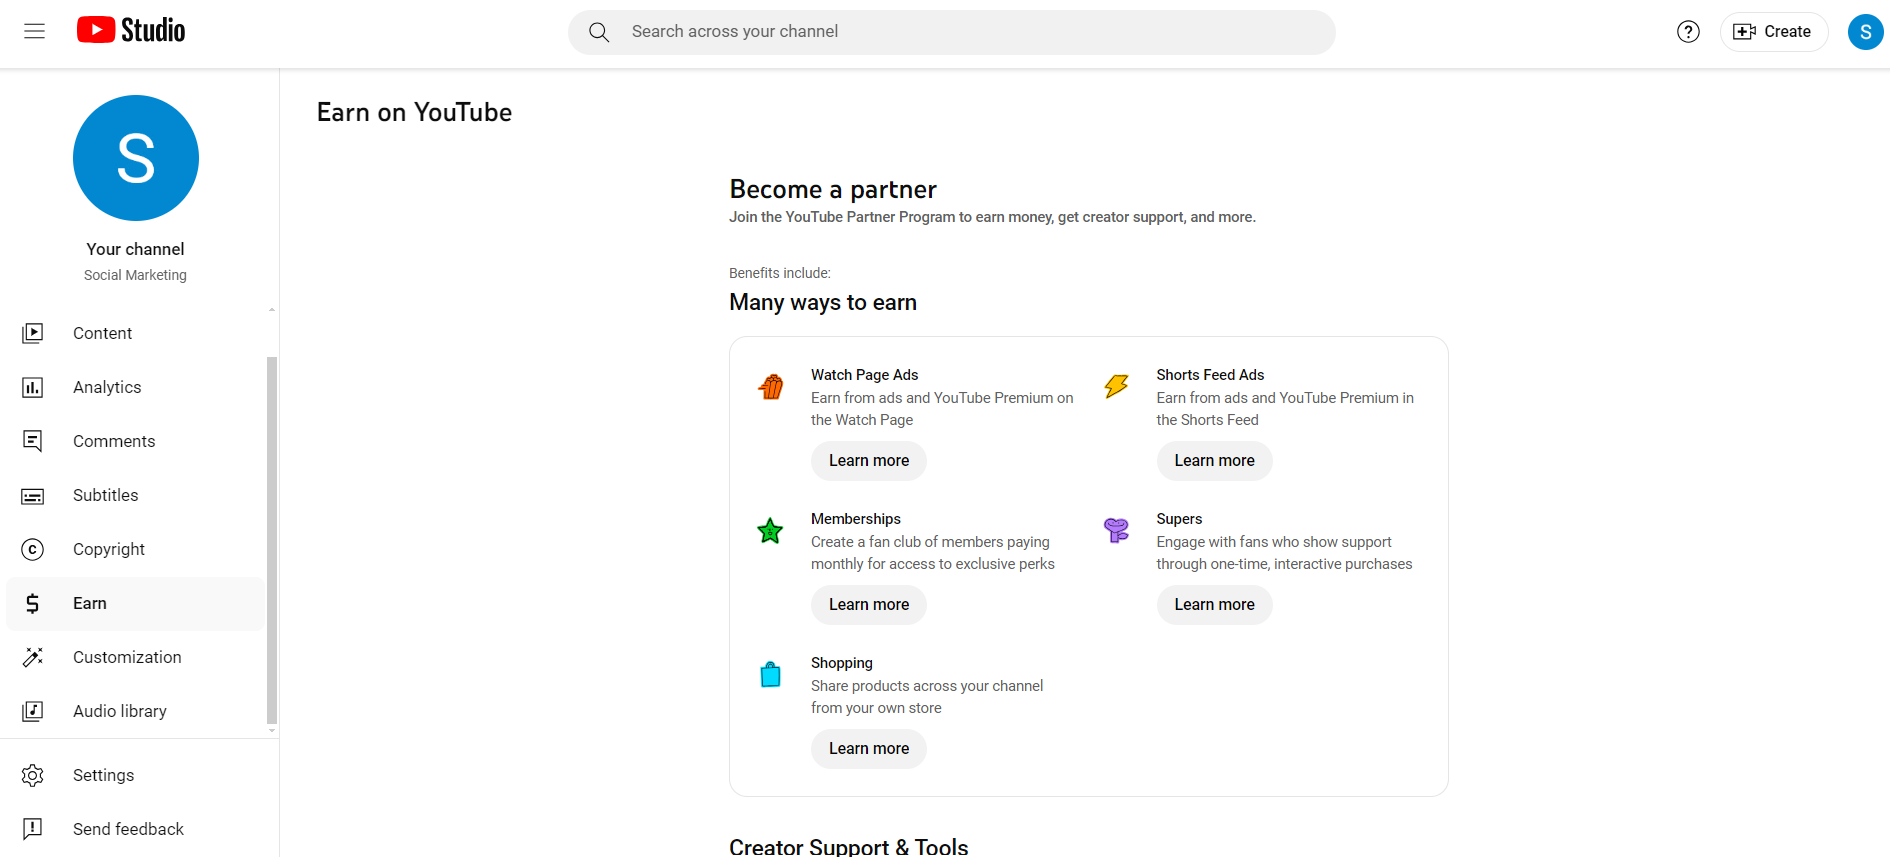Click the sidebar scrollbar up arrow
This screenshot has width=1890, height=857.
[x=272, y=310]
